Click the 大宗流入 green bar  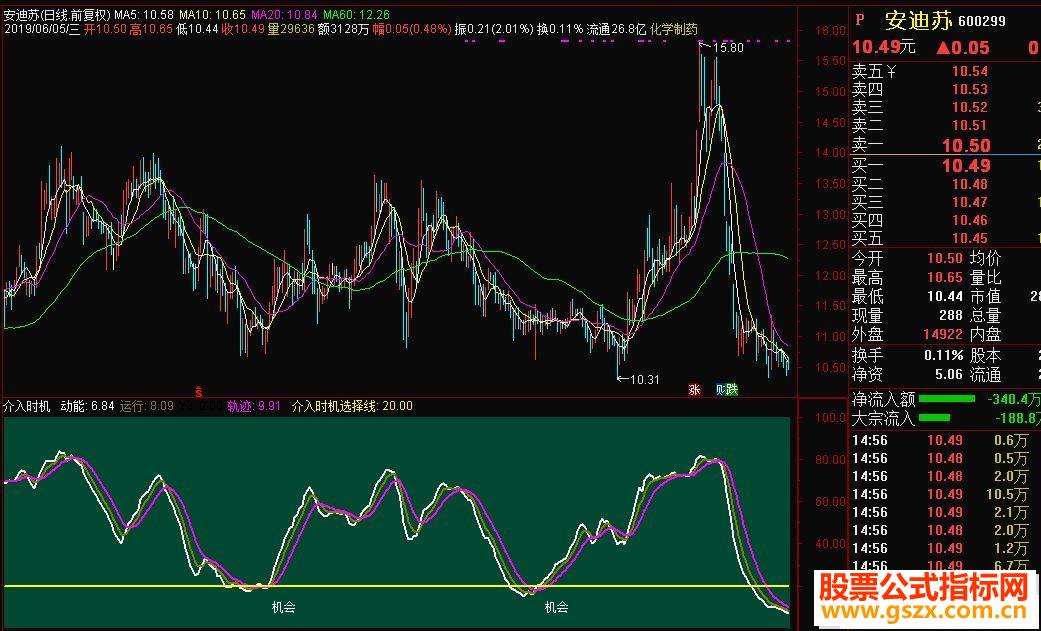(934, 418)
